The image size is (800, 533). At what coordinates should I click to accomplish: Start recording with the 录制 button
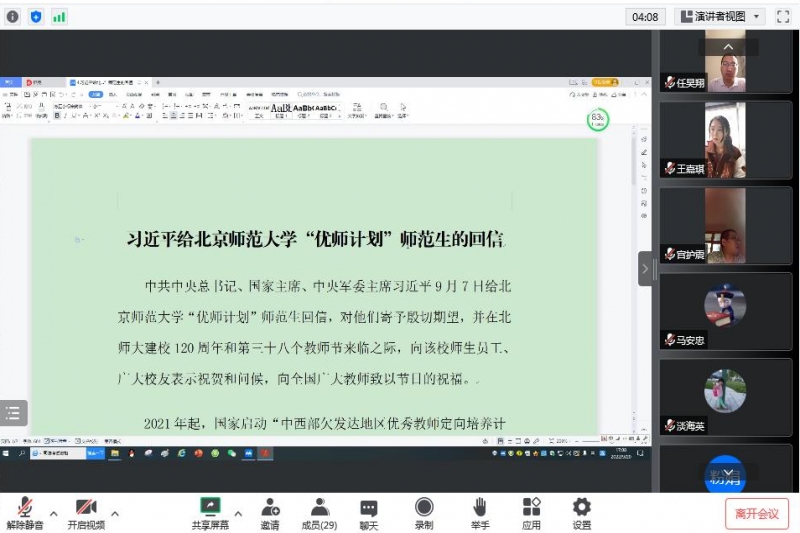pyautogui.click(x=424, y=513)
